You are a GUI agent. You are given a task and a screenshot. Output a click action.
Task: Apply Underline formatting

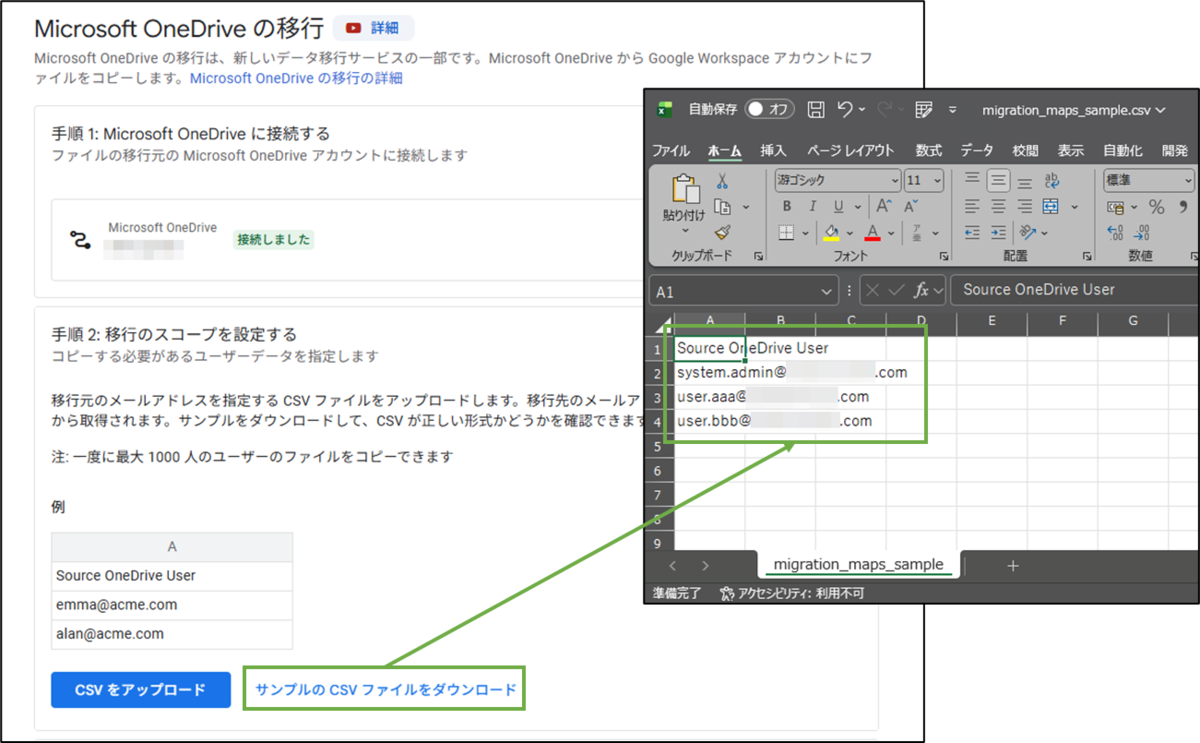(x=838, y=206)
